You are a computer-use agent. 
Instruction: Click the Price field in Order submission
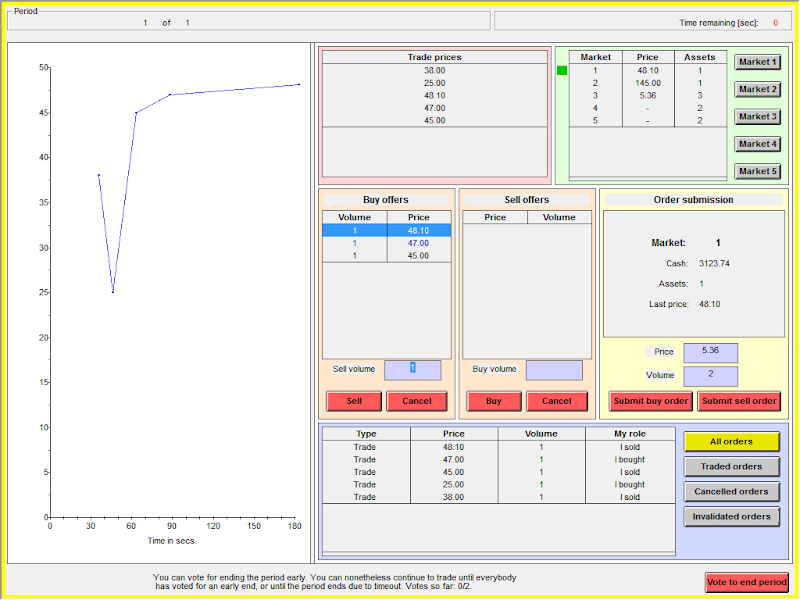click(711, 353)
